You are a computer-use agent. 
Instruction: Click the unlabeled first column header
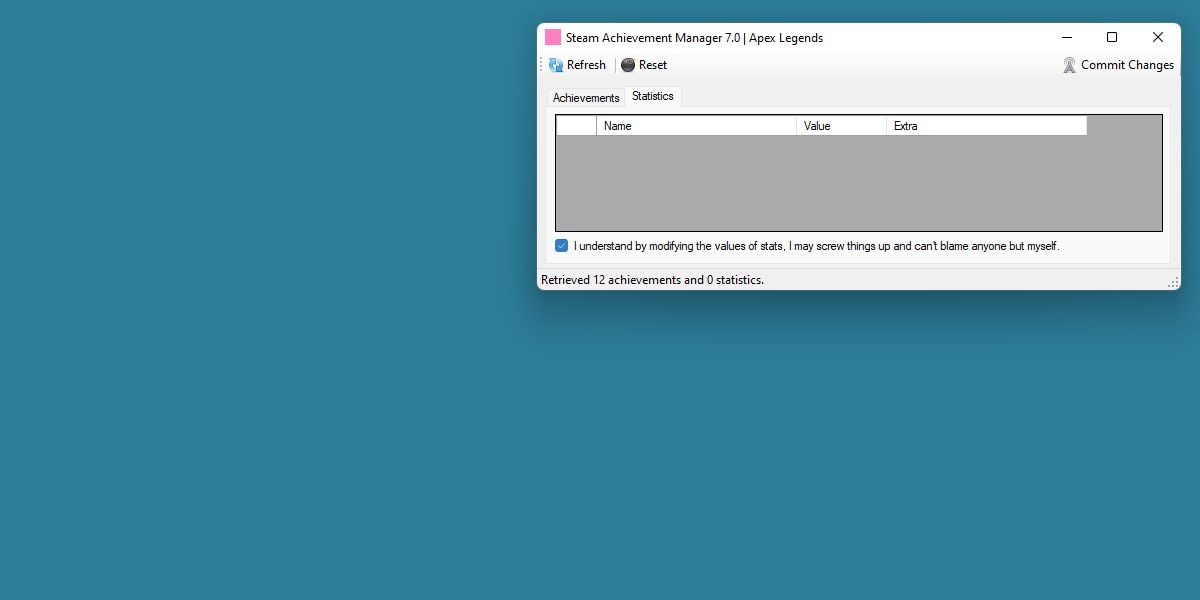[575, 125]
